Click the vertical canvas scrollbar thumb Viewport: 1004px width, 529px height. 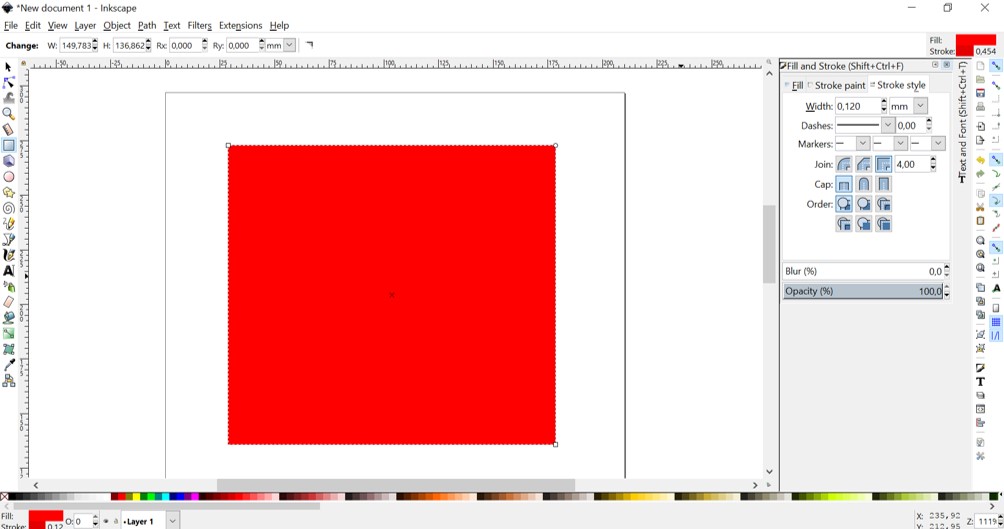click(x=769, y=243)
